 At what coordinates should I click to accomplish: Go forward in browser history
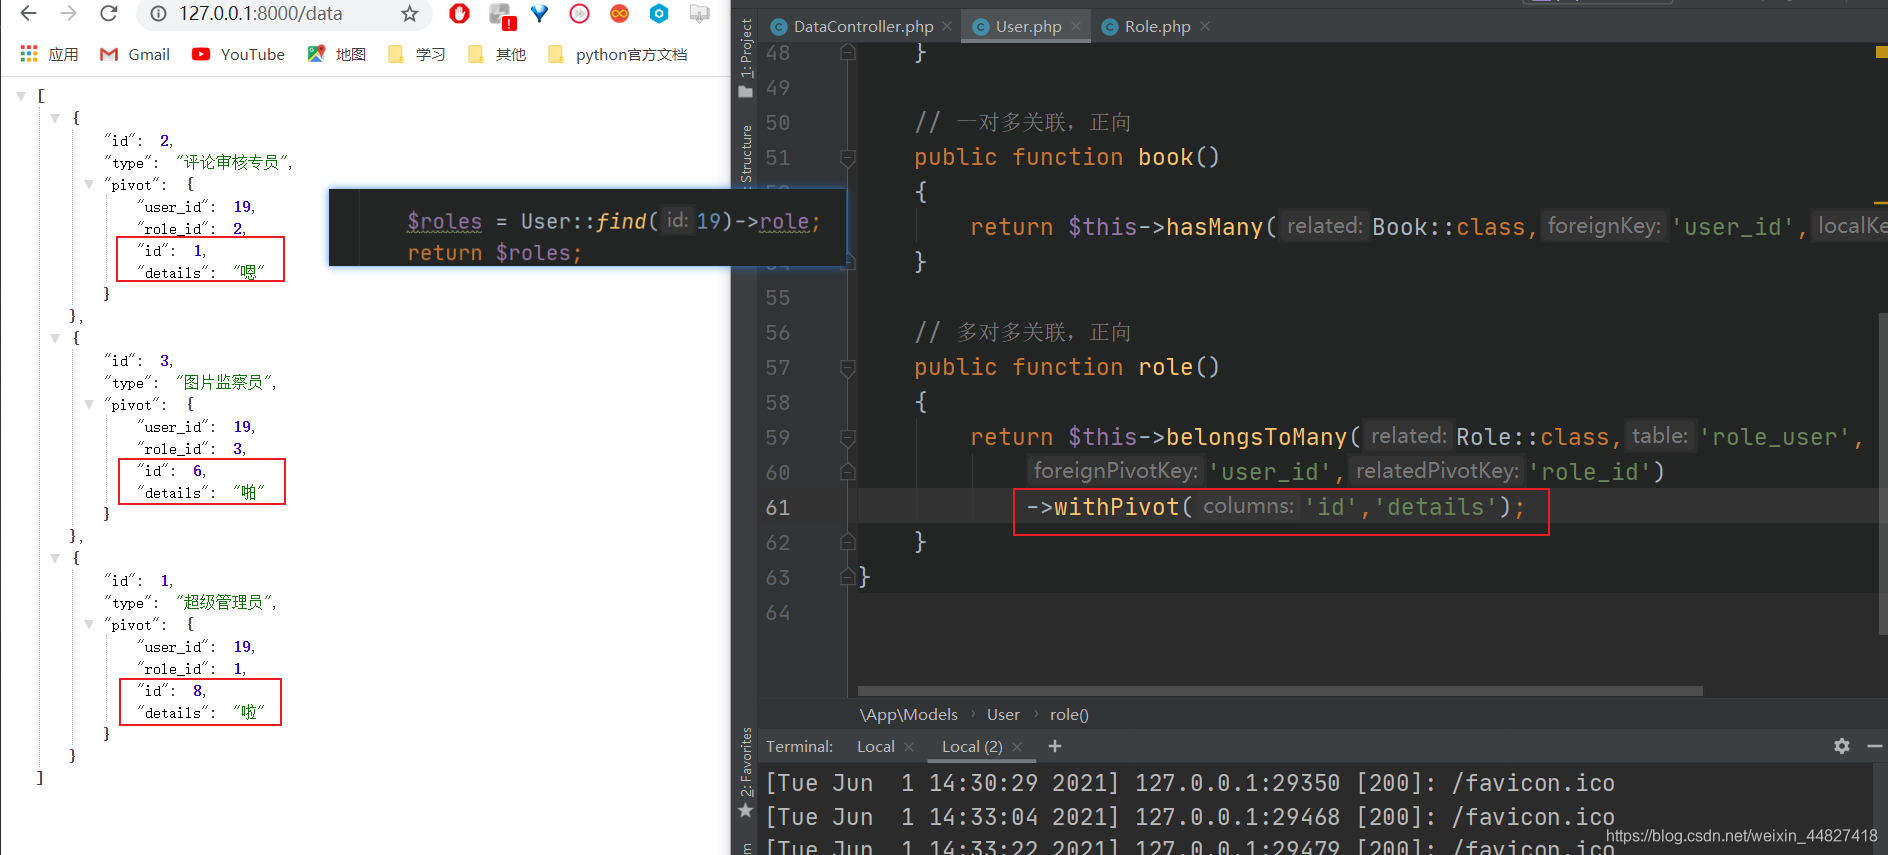[68, 14]
